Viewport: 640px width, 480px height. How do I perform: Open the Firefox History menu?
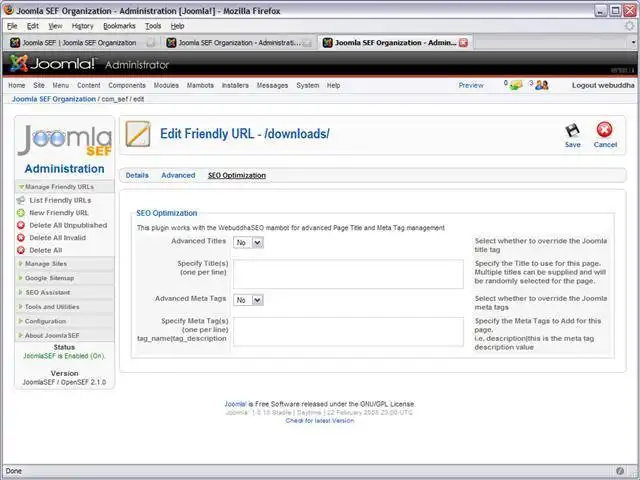point(82,26)
